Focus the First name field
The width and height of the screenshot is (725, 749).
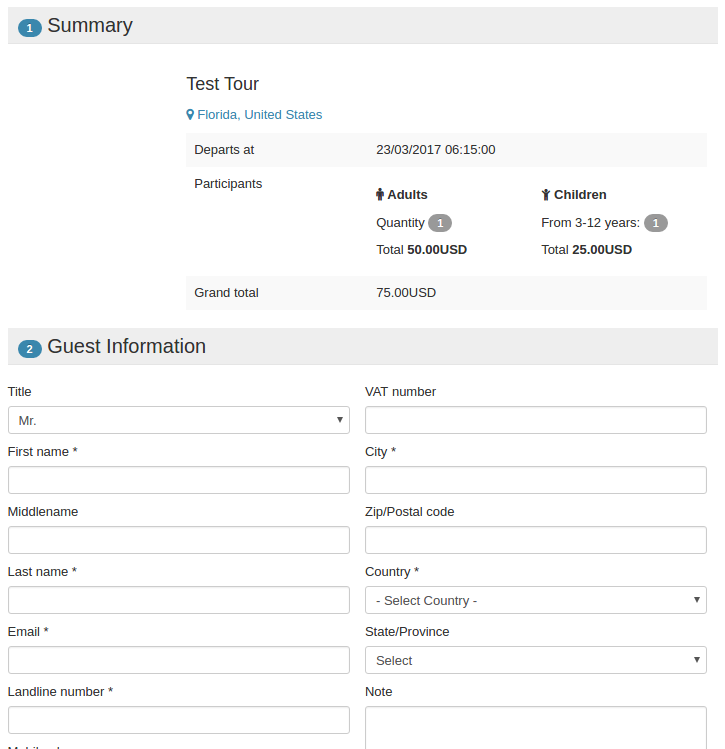tap(179, 480)
